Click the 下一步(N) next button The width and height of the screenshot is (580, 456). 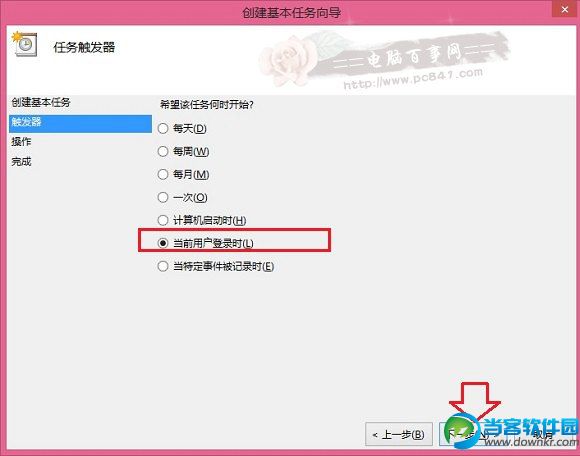coord(468,434)
